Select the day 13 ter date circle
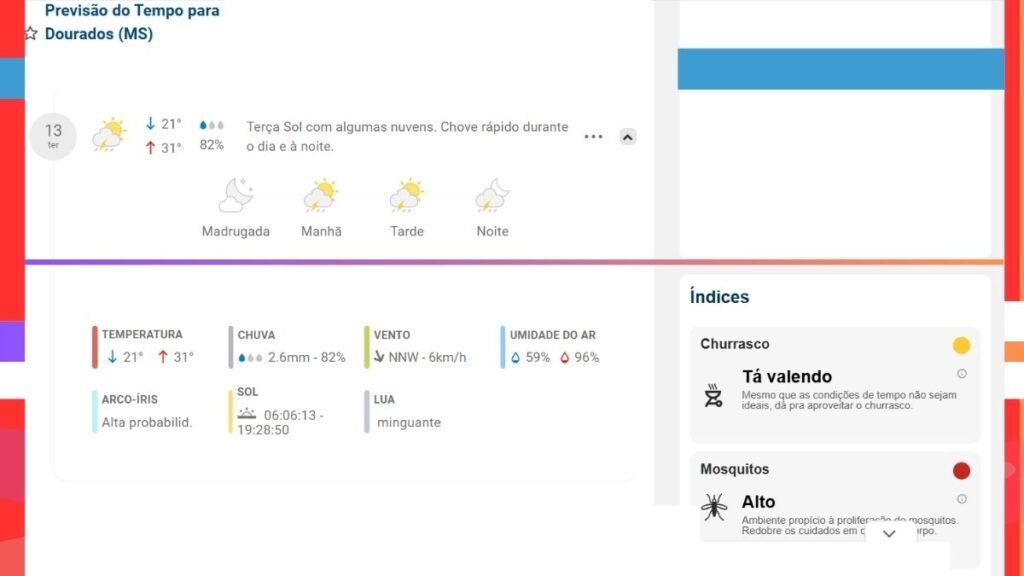This screenshot has height=576, width=1024. (53, 135)
